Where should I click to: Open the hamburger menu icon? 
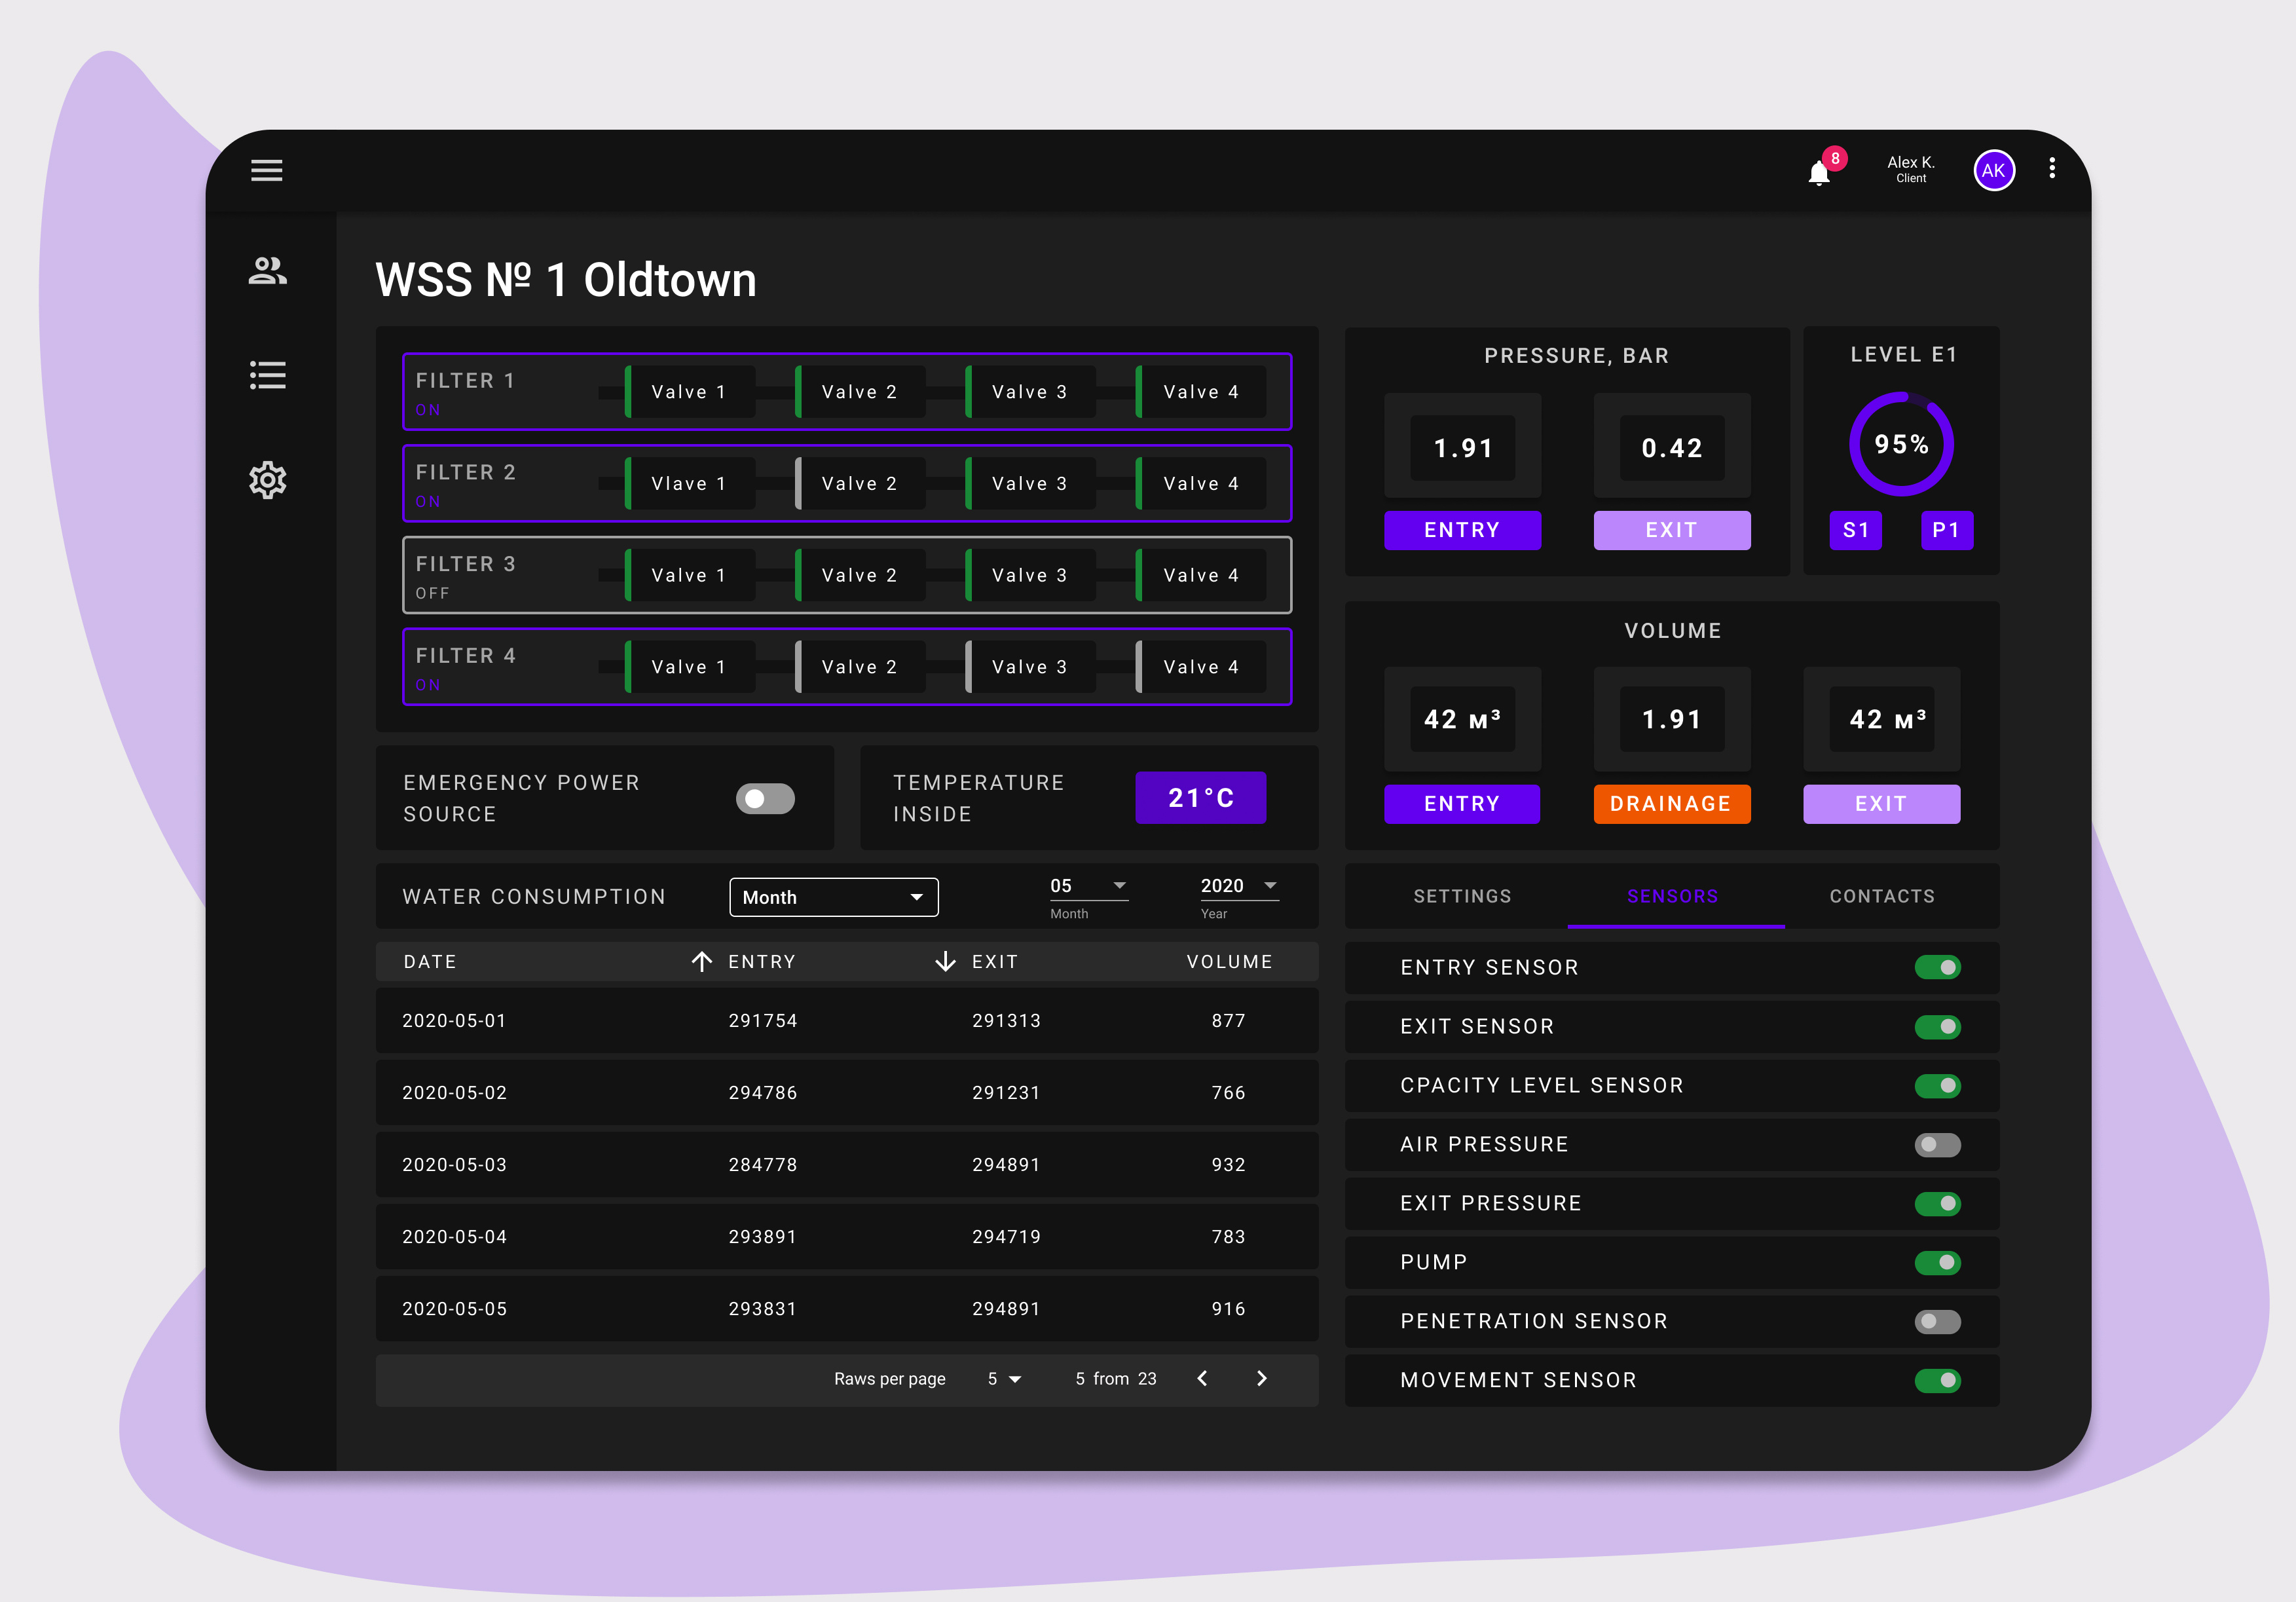pos(266,170)
